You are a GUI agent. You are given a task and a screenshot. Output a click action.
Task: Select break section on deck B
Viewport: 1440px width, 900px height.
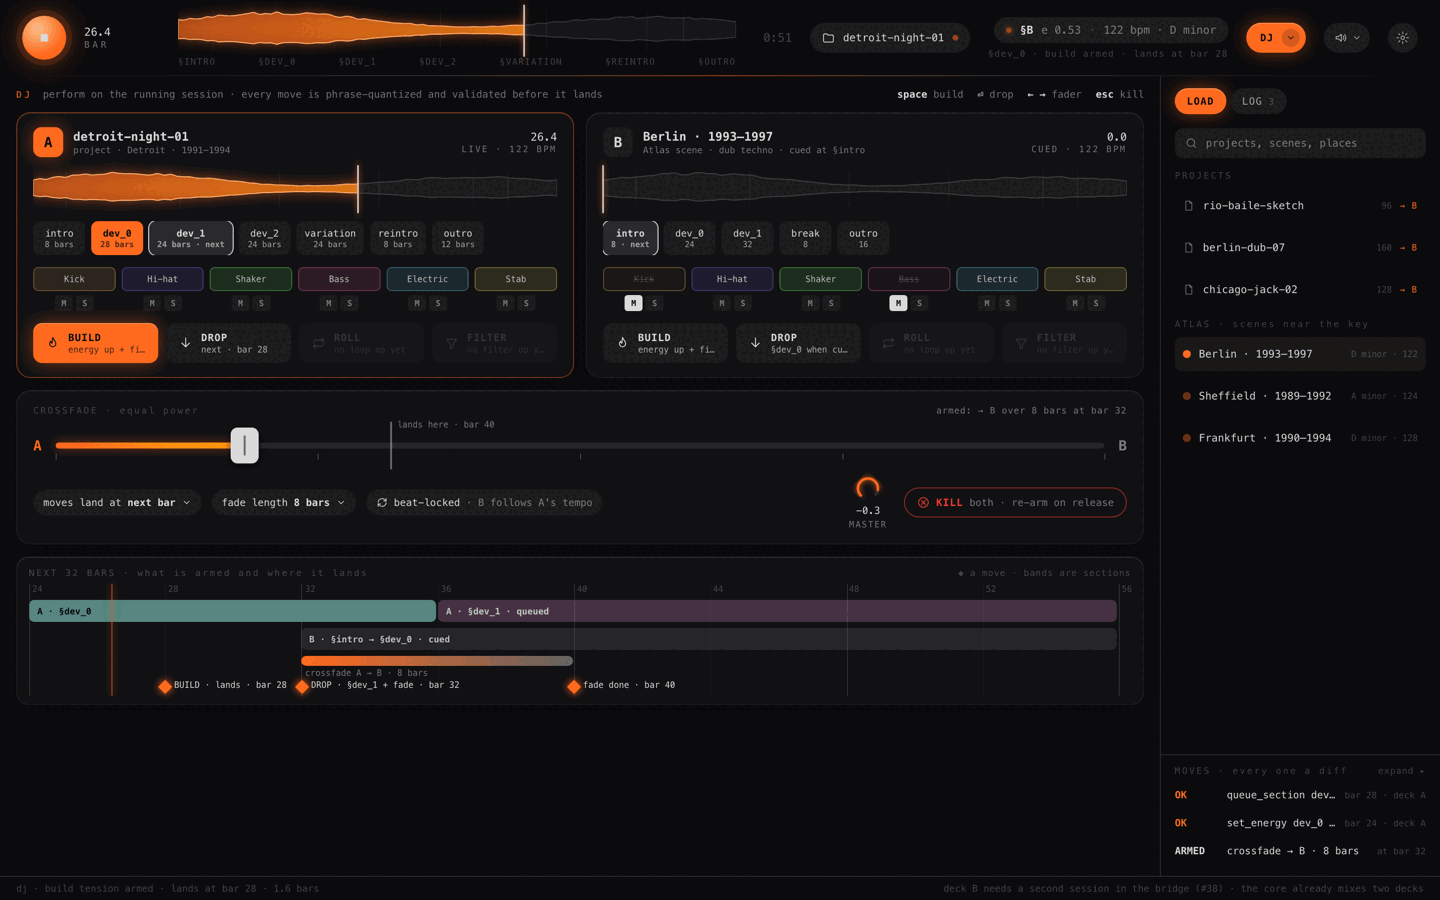pos(805,238)
